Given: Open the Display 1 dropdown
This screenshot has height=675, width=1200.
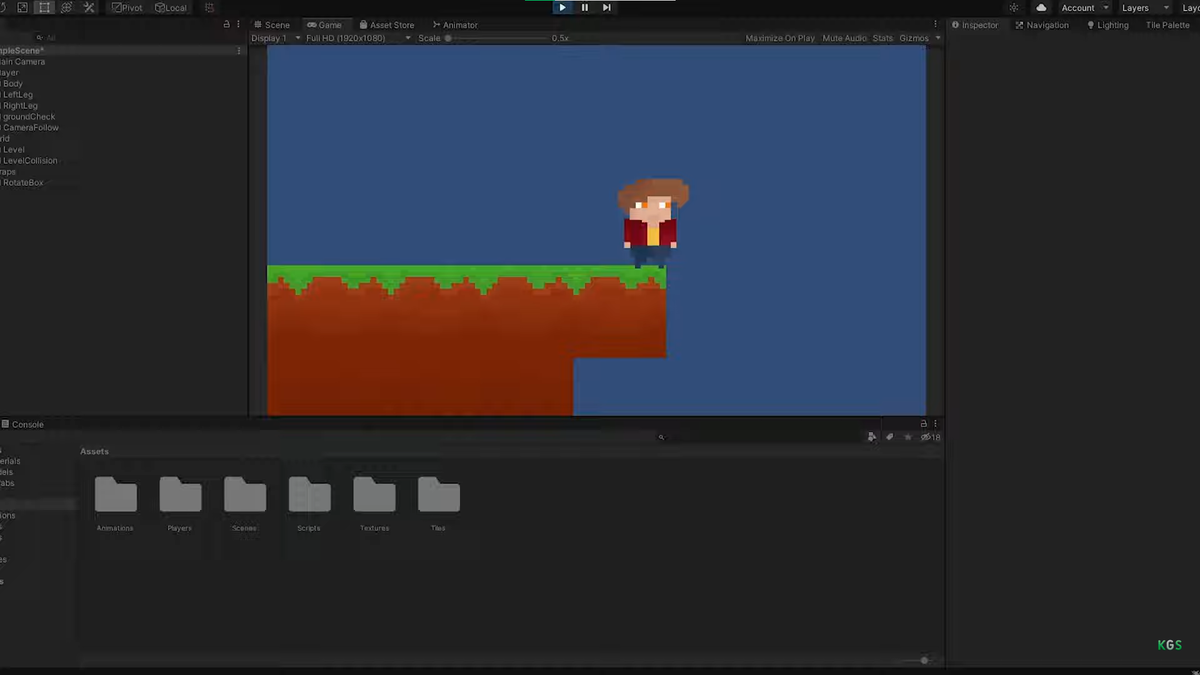Looking at the screenshot, I should click(272, 38).
